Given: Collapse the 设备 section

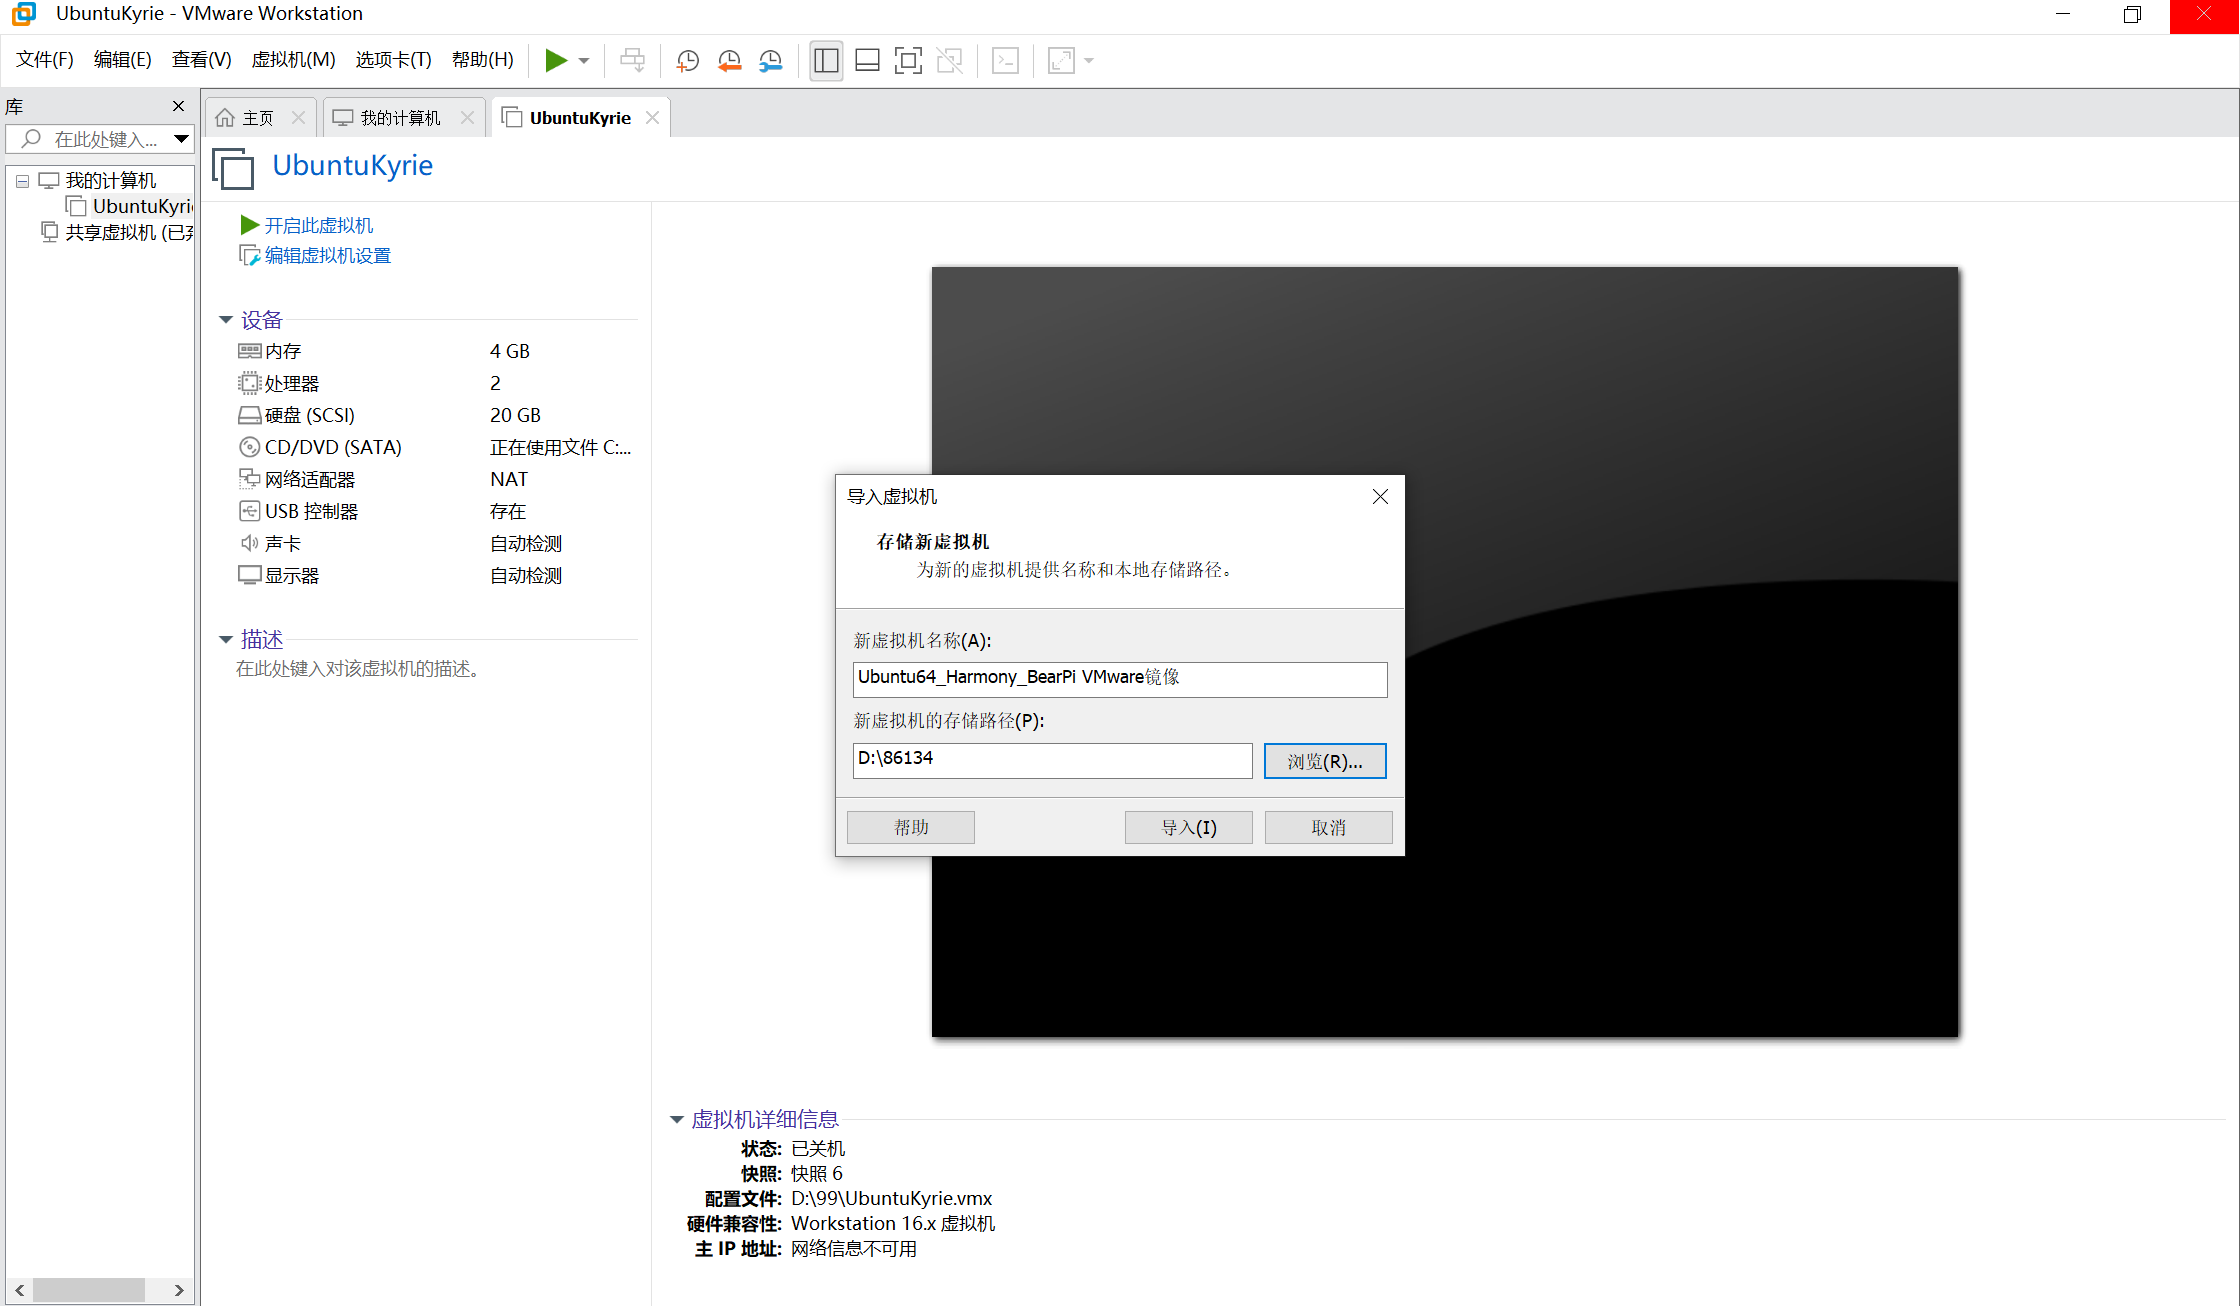Looking at the screenshot, I should click(226, 320).
